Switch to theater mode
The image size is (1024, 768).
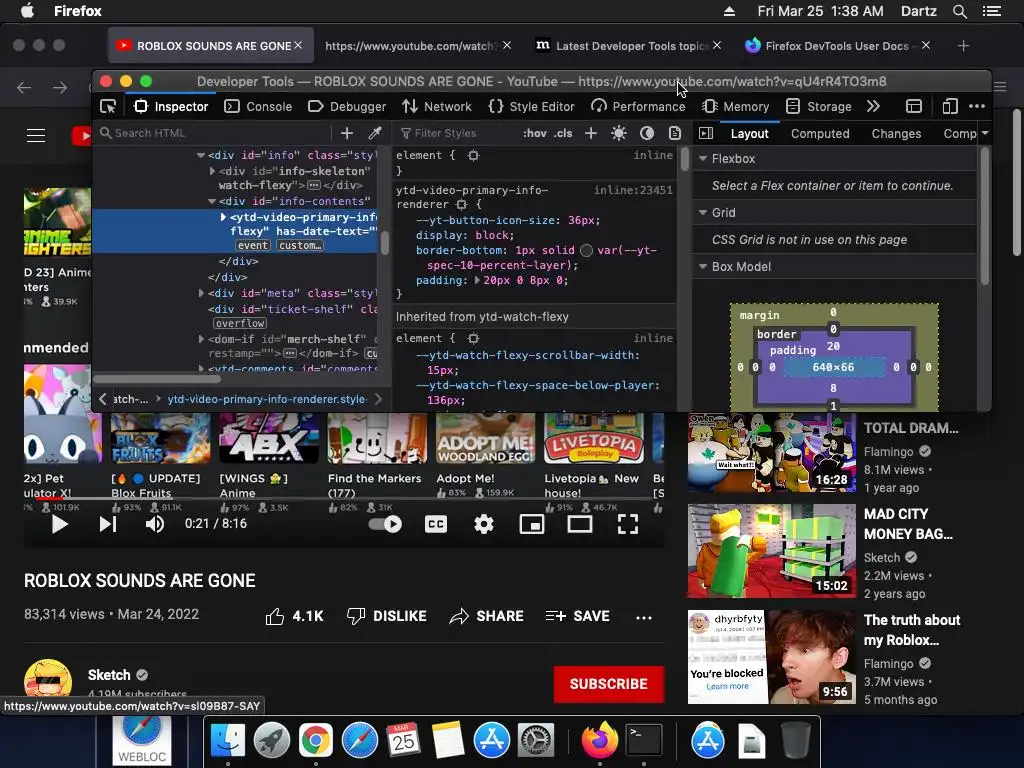point(579,524)
